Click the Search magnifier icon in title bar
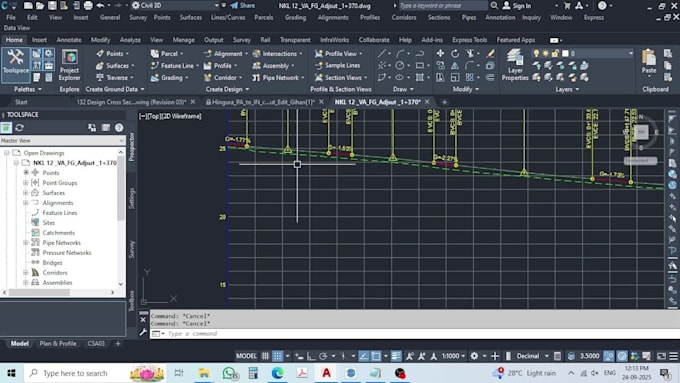Screen dimensions: 680x383 (494, 6)
